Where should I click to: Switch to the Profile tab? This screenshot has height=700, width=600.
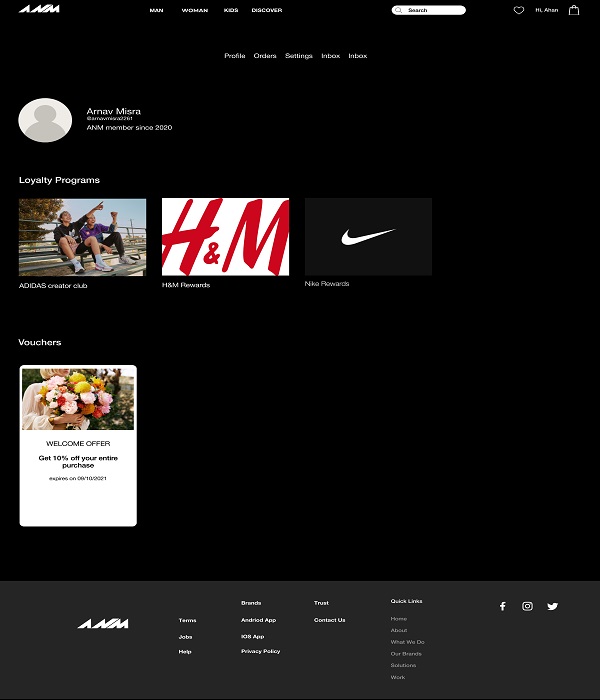click(235, 56)
